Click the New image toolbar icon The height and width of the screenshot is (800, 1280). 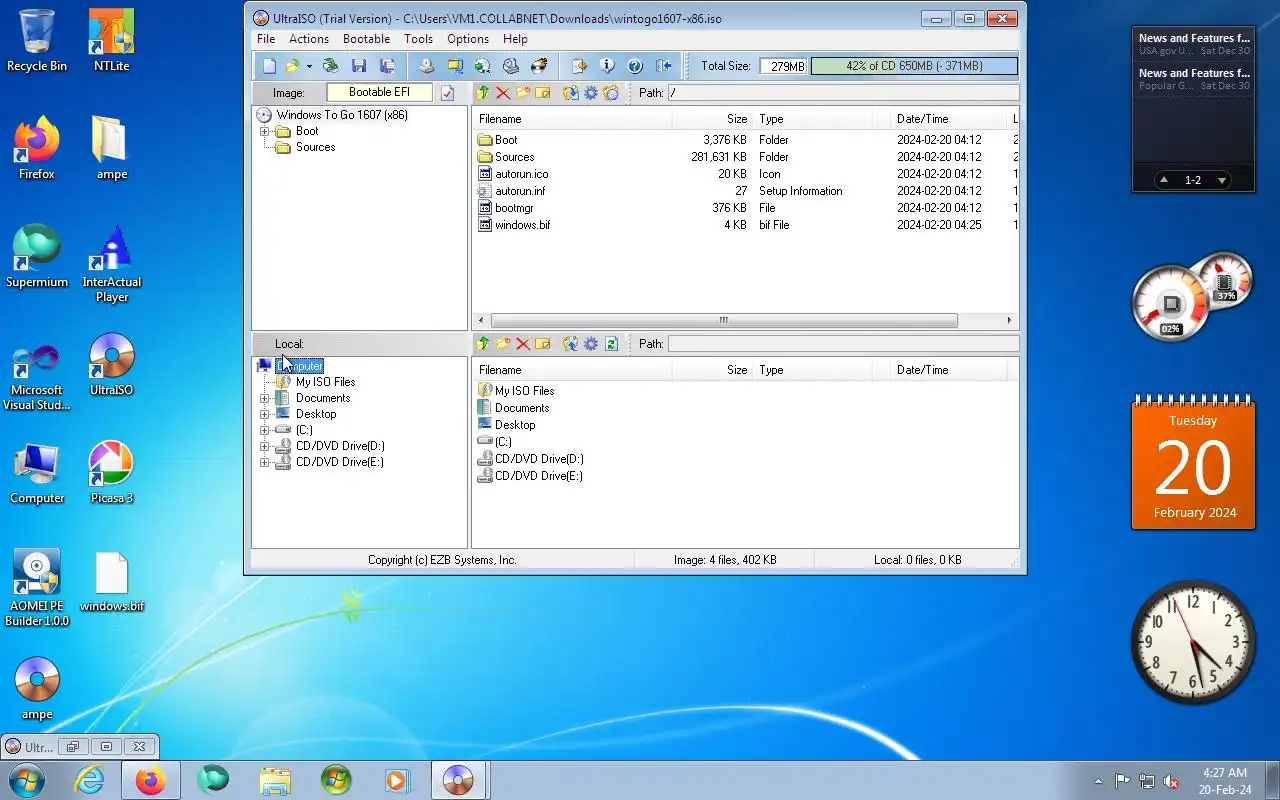[269, 66]
